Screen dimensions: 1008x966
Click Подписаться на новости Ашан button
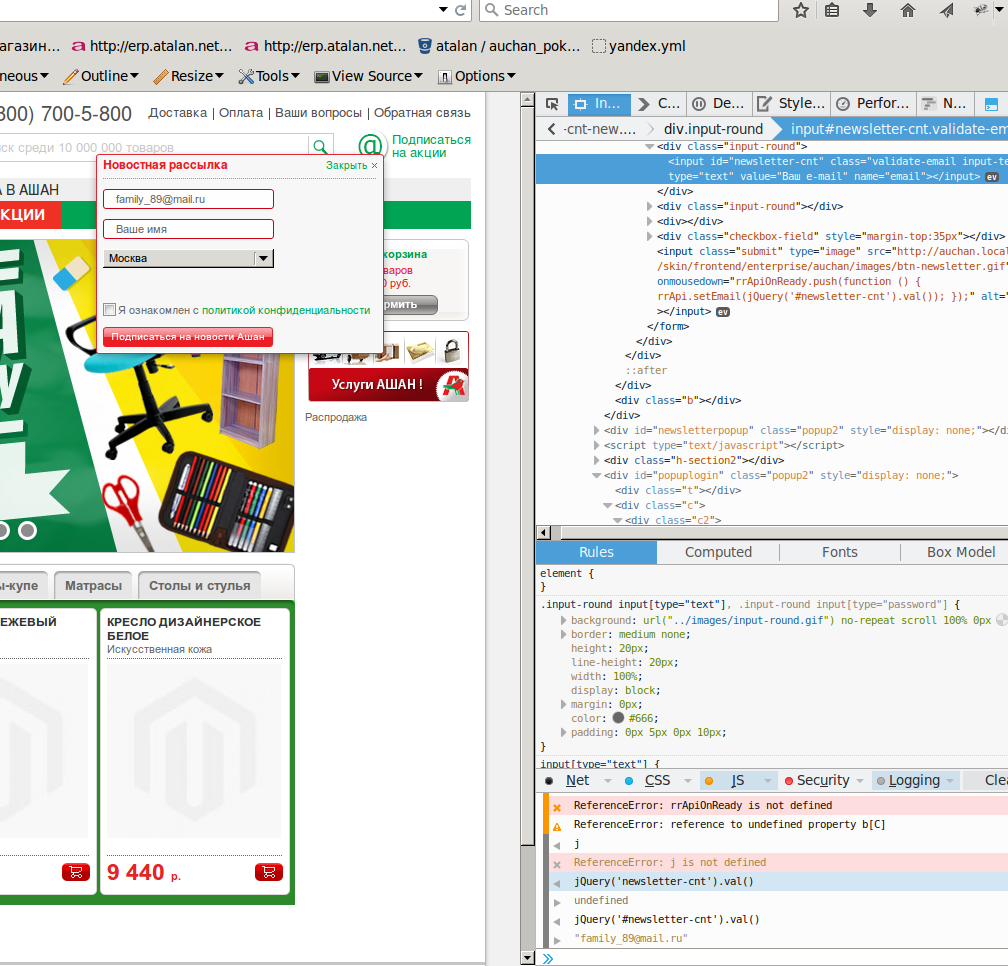tap(188, 337)
